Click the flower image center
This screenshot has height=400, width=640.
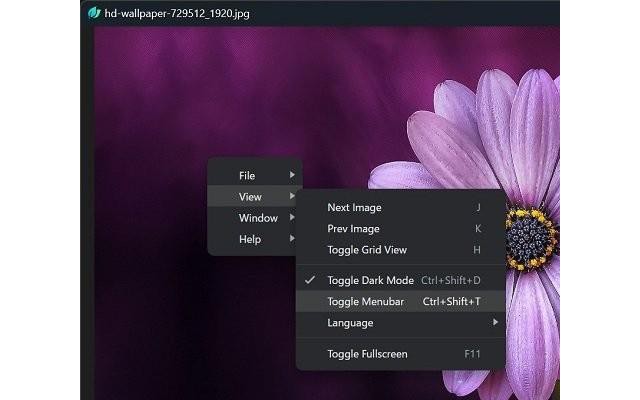pyautogui.click(x=530, y=239)
